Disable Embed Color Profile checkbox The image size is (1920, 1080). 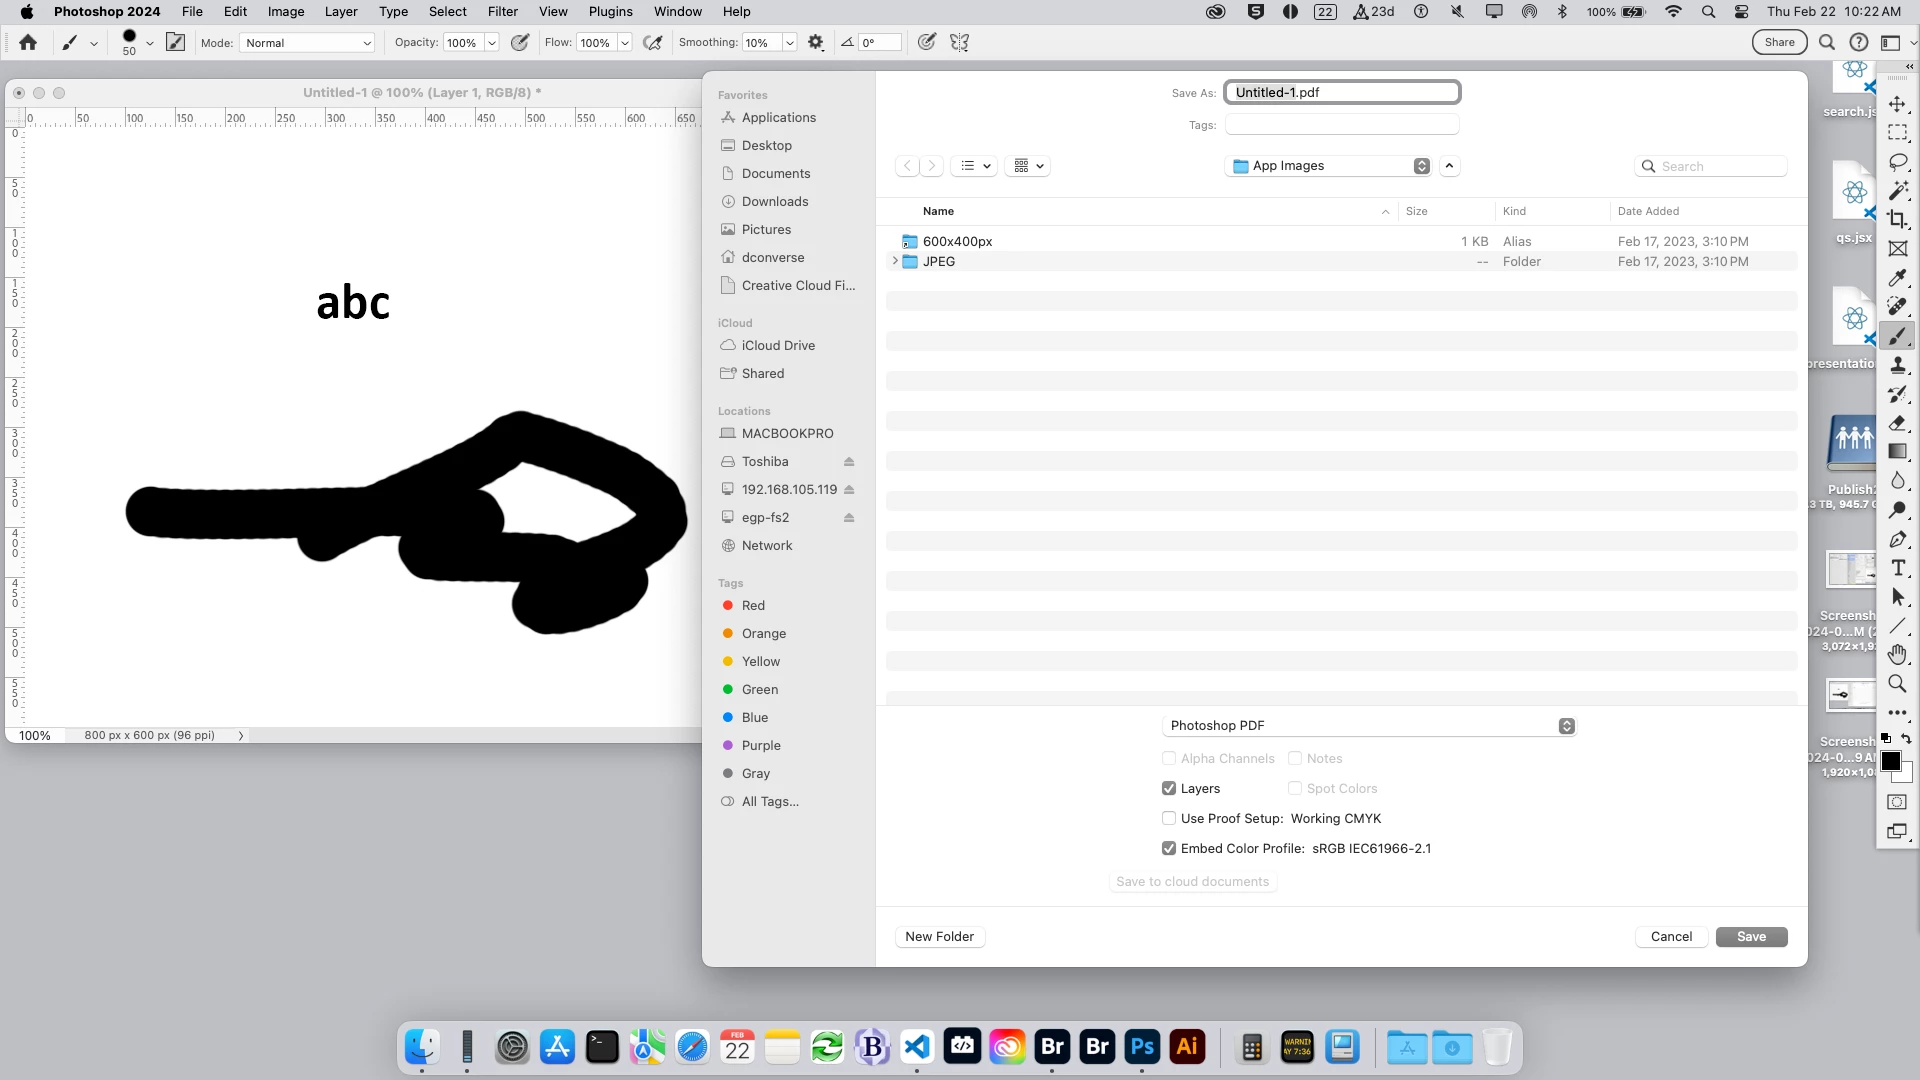(1169, 849)
